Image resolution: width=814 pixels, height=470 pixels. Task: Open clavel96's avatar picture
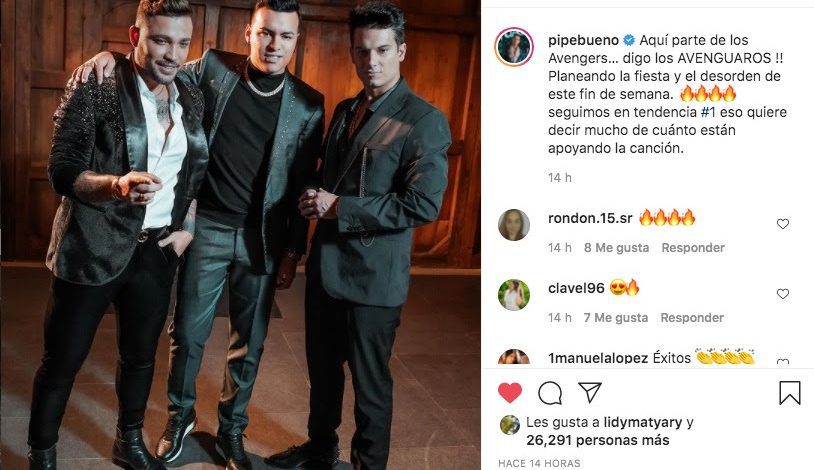tap(514, 295)
